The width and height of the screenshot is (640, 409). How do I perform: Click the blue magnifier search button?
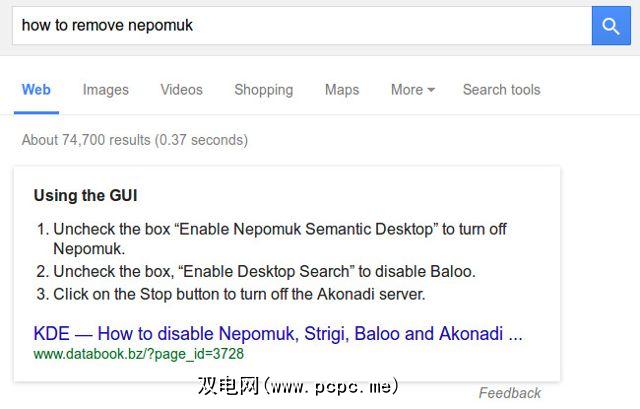click(x=610, y=26)
